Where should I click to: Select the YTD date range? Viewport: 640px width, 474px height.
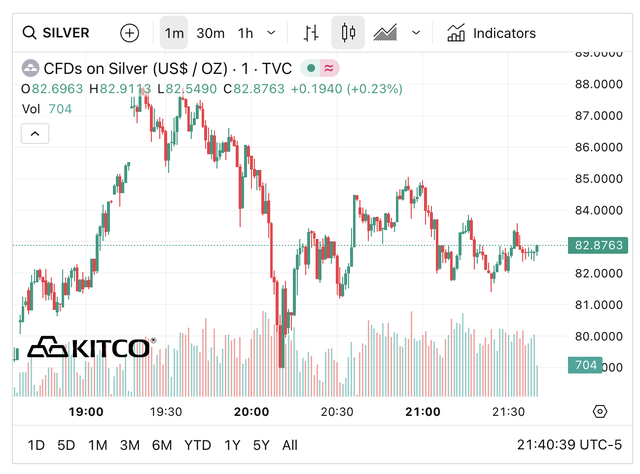tap(198, 445)
